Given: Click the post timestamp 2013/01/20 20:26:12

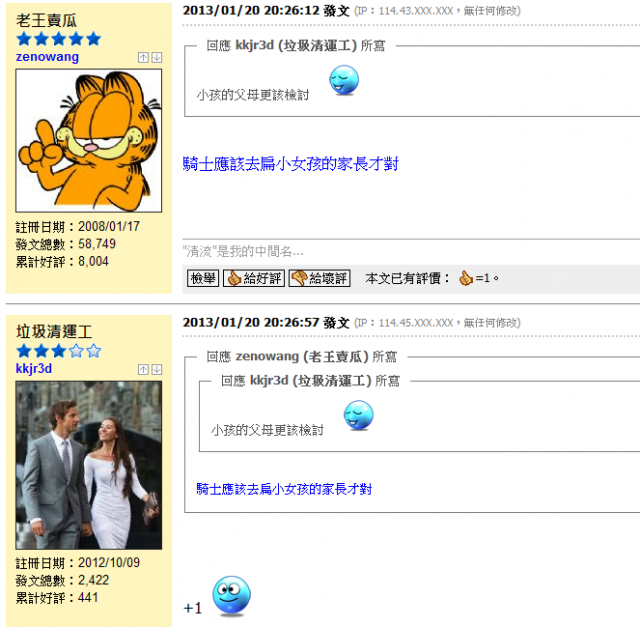Looking at the screenshot, I should [x=251, y=11].
